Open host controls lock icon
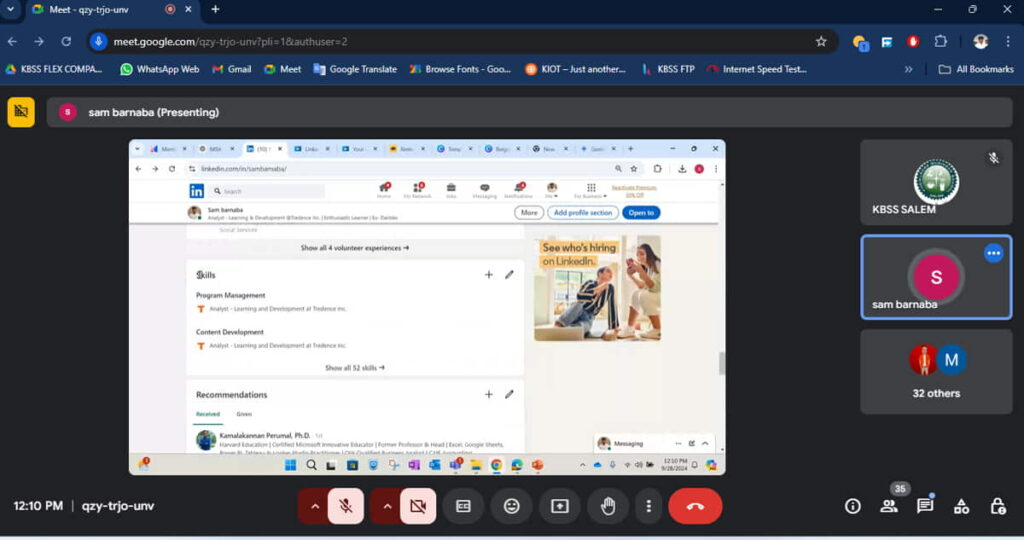Viewport: 1024px width, 540px height. [998, 506]
